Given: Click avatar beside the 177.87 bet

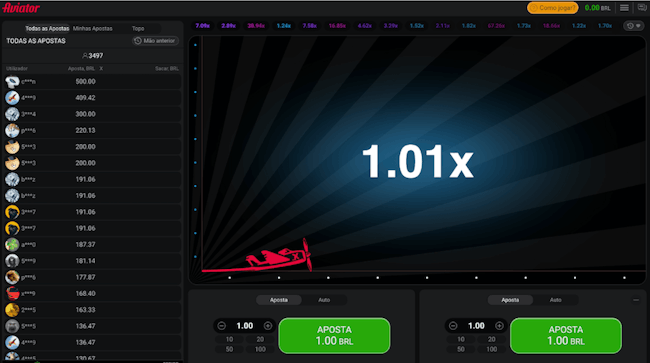Looking at the screenshot, I should 12,277.
